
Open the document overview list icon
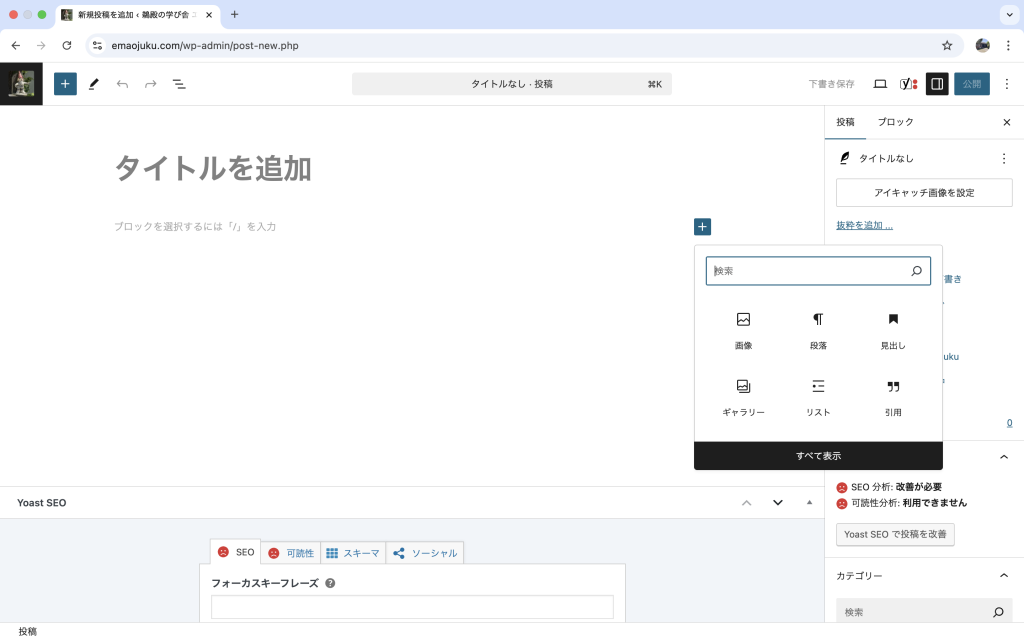coord(179,84)
